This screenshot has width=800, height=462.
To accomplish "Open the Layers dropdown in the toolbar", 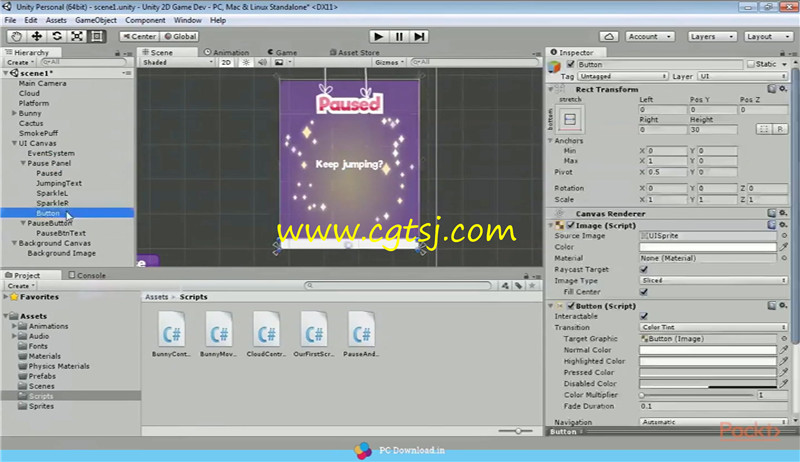I will (712, 36).
